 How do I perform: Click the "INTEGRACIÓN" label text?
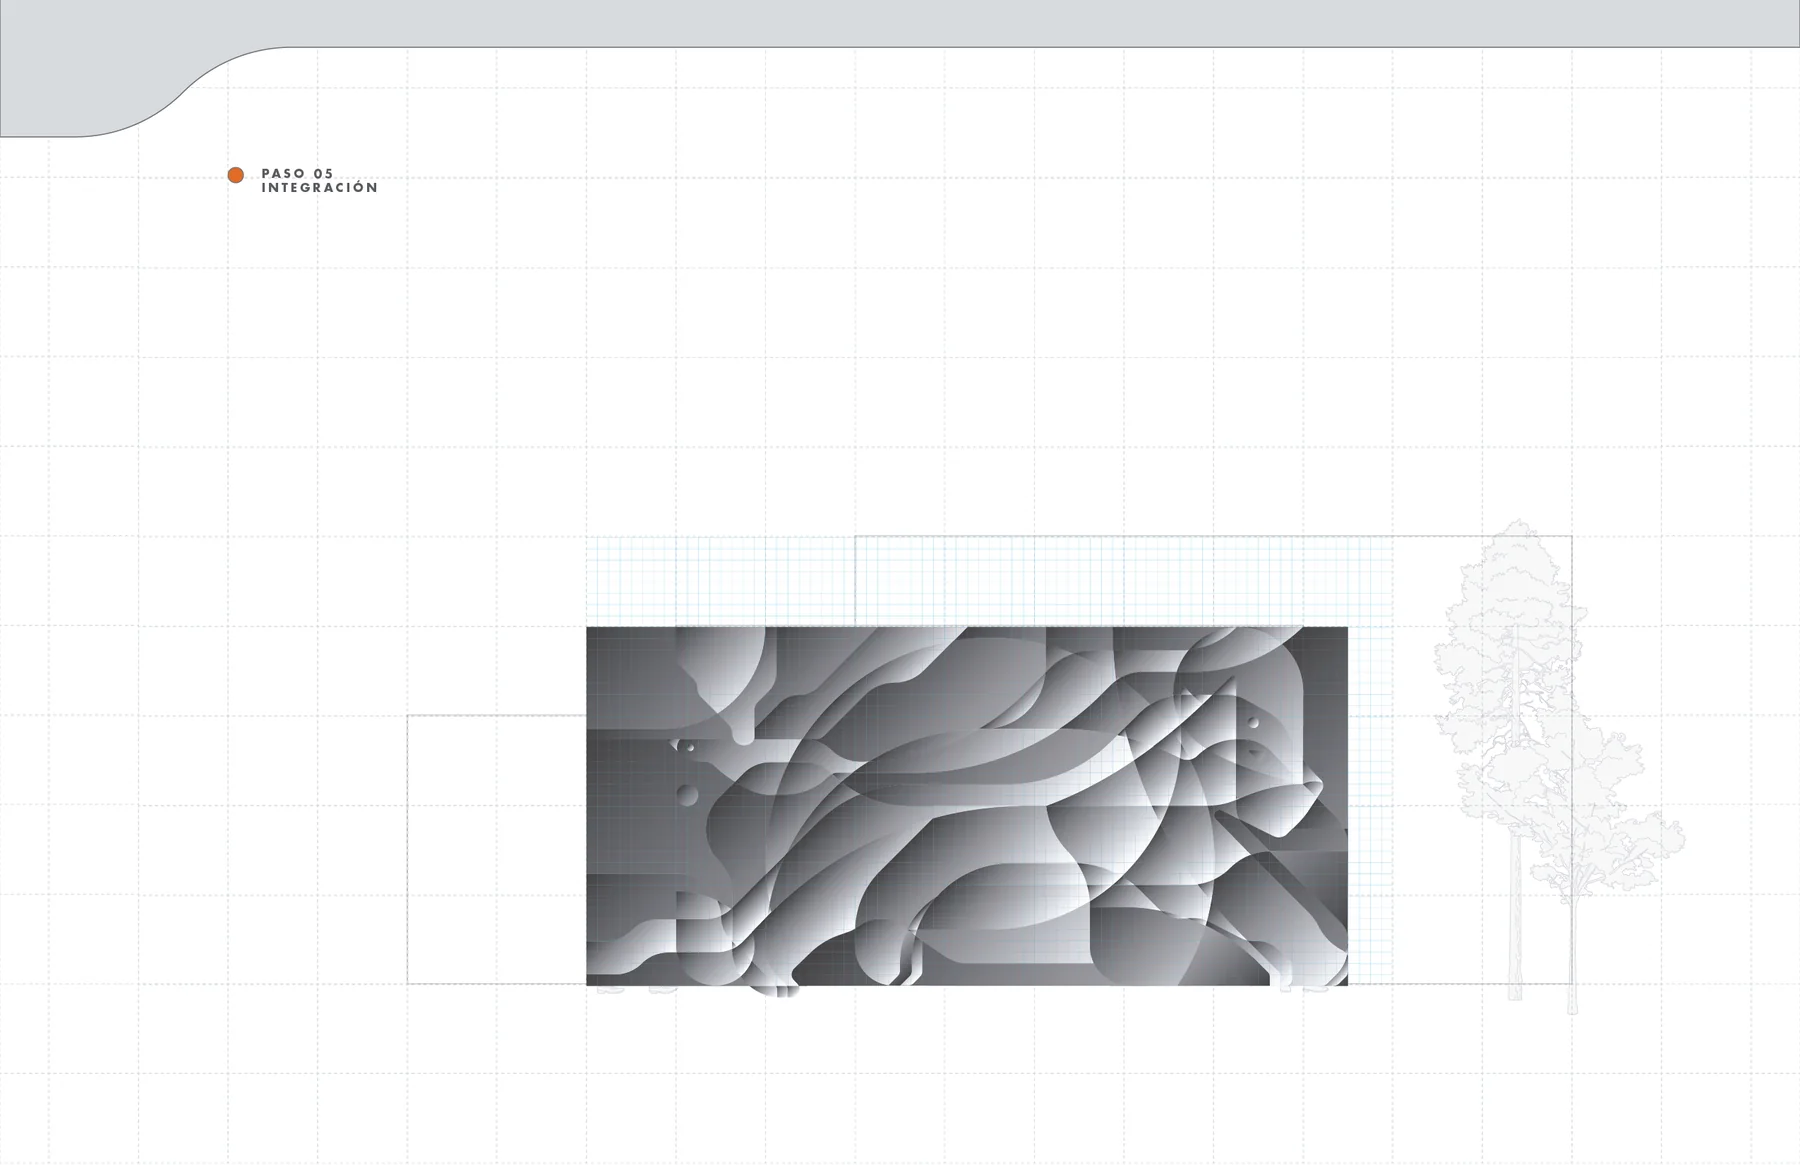pyautogui.click(x=320, y=188)
